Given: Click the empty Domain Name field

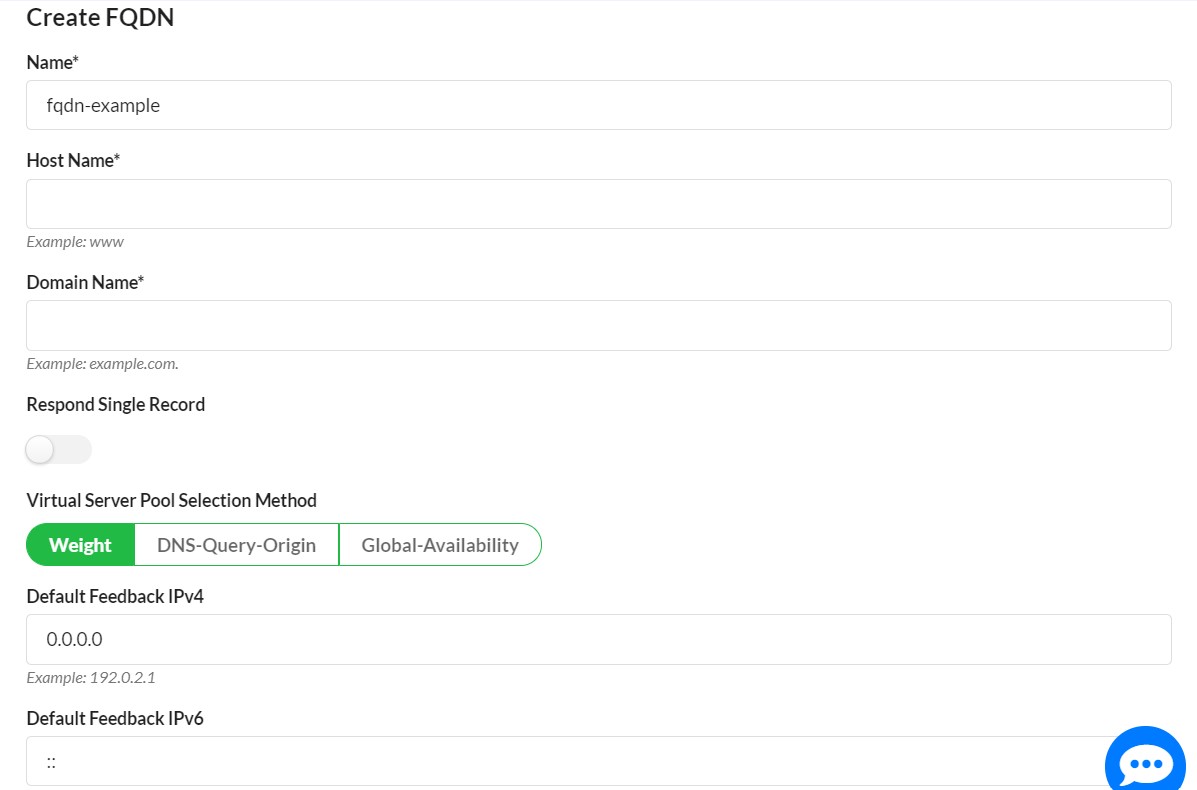Looking at the screenshot, I should pyautogui.click(x=598, y=325).
